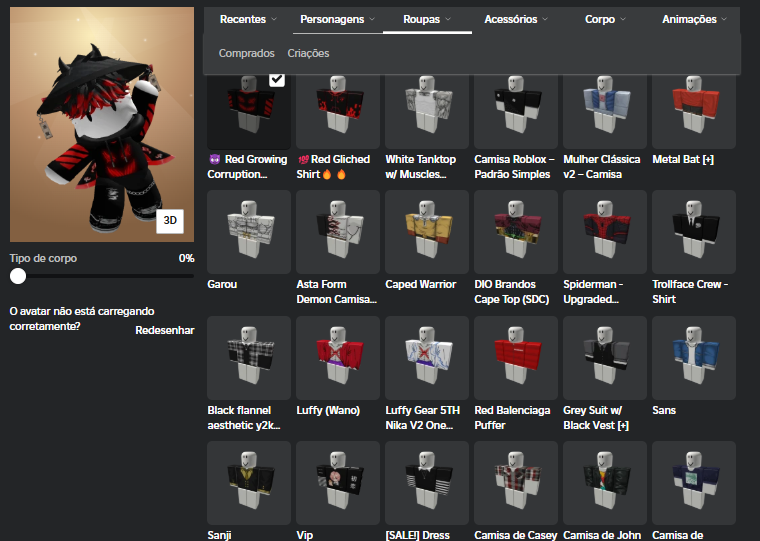Click the Red Gliched Shirt item name
The image size is (760, 541).
pyautogui.click(x=333, y=167)
